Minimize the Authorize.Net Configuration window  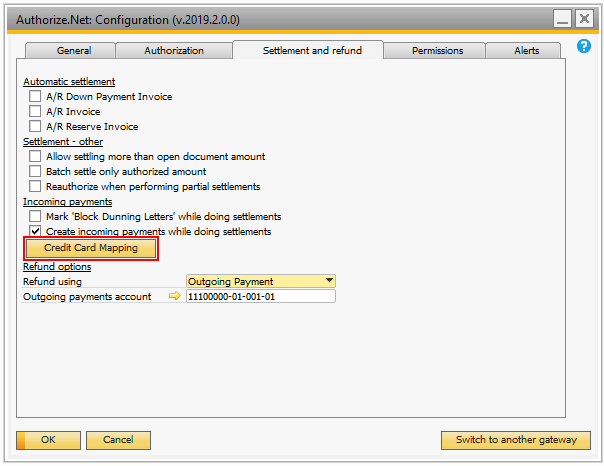(x=562, y=19)
